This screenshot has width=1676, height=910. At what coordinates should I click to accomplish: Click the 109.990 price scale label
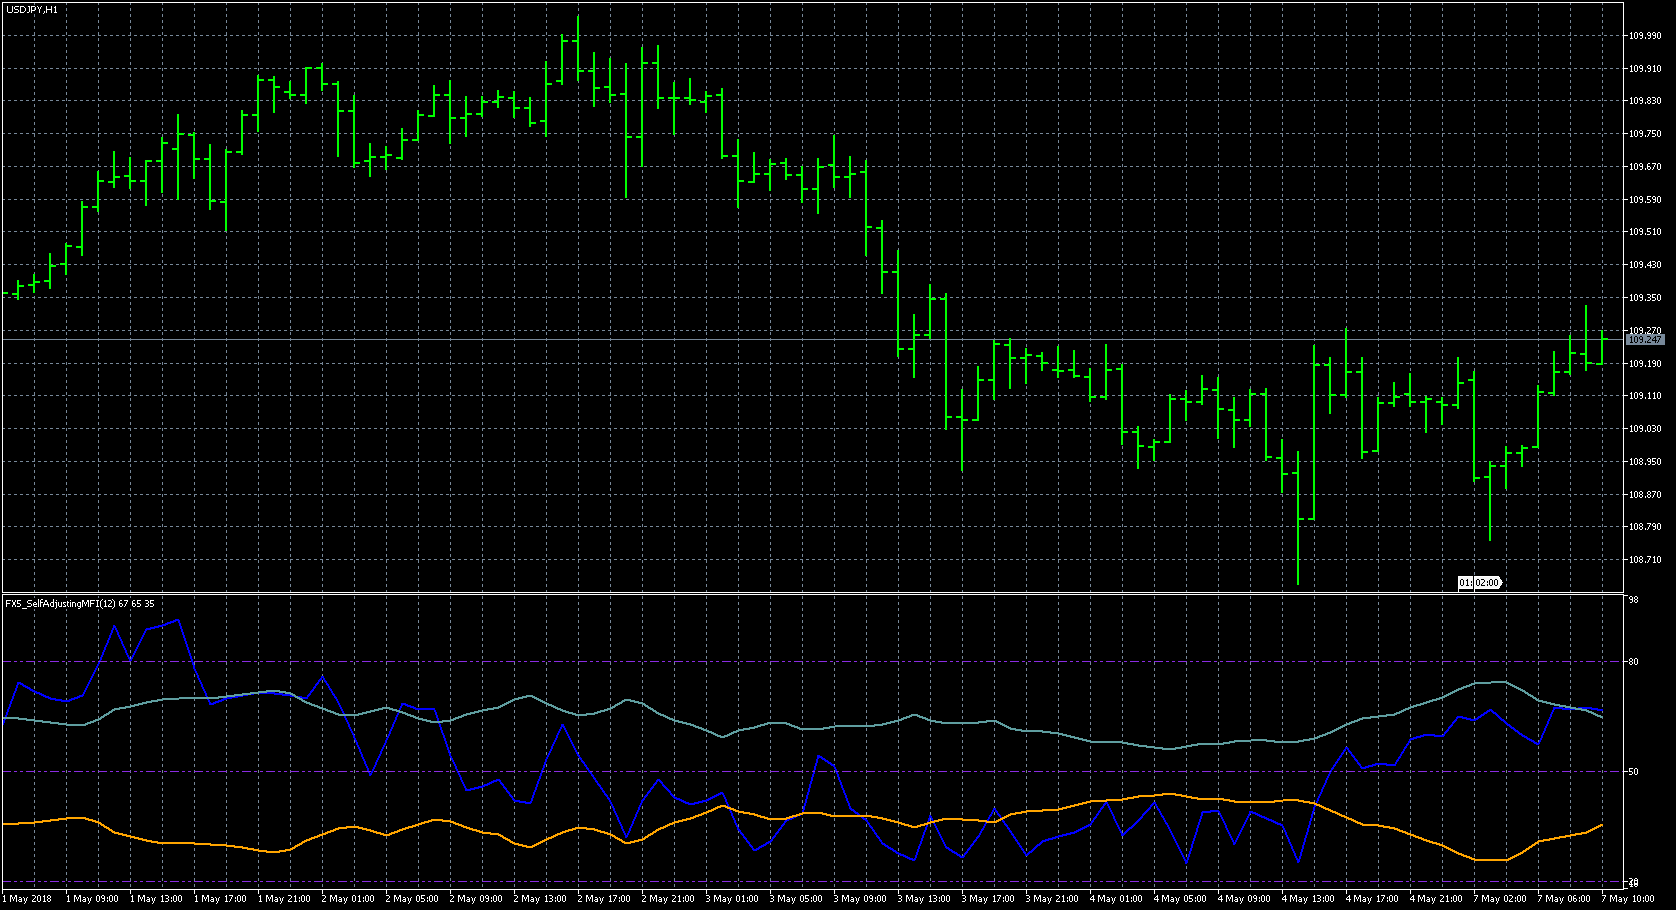click(1645, 36)
